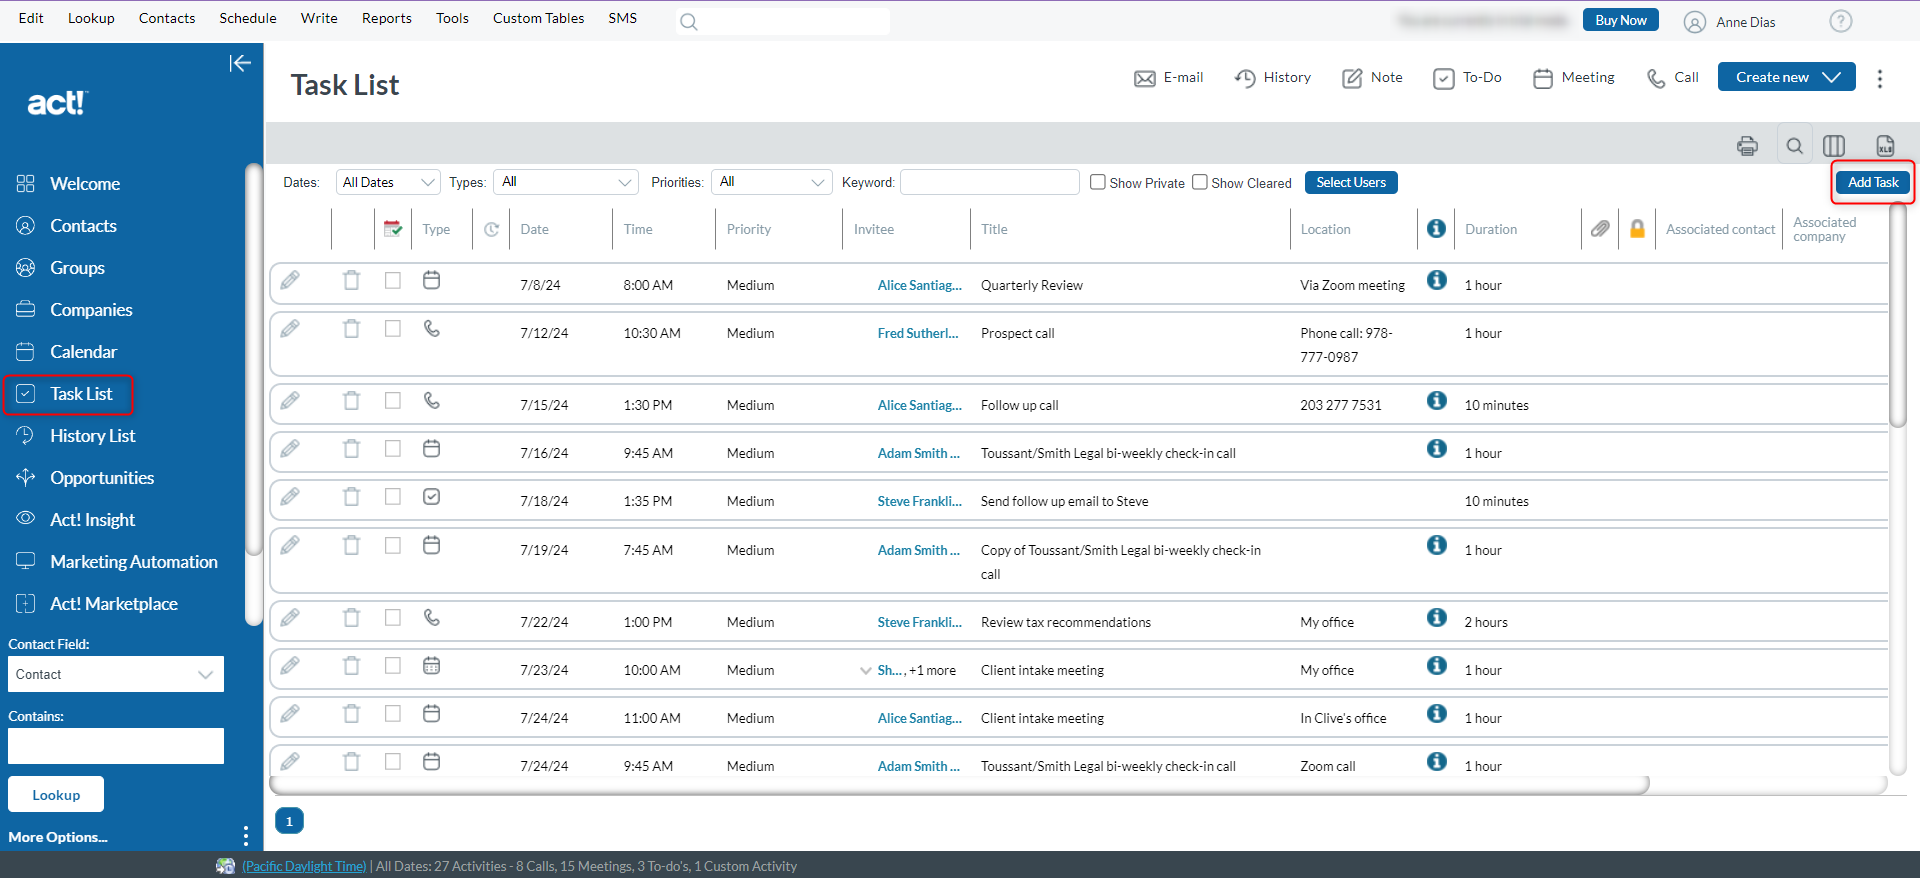Open the Pacific Daylight Time link
Viewport: 1920px width, 878px height.
click(304, 866)
